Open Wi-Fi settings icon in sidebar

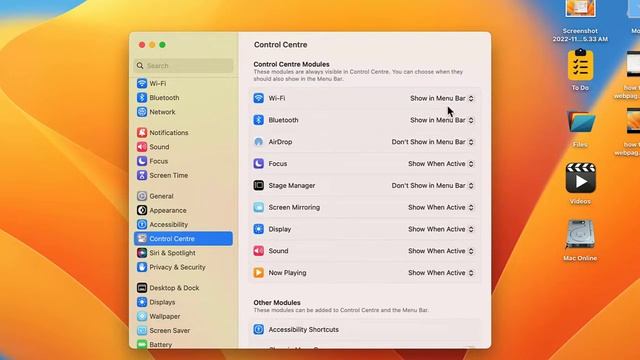tap(142, 83)
